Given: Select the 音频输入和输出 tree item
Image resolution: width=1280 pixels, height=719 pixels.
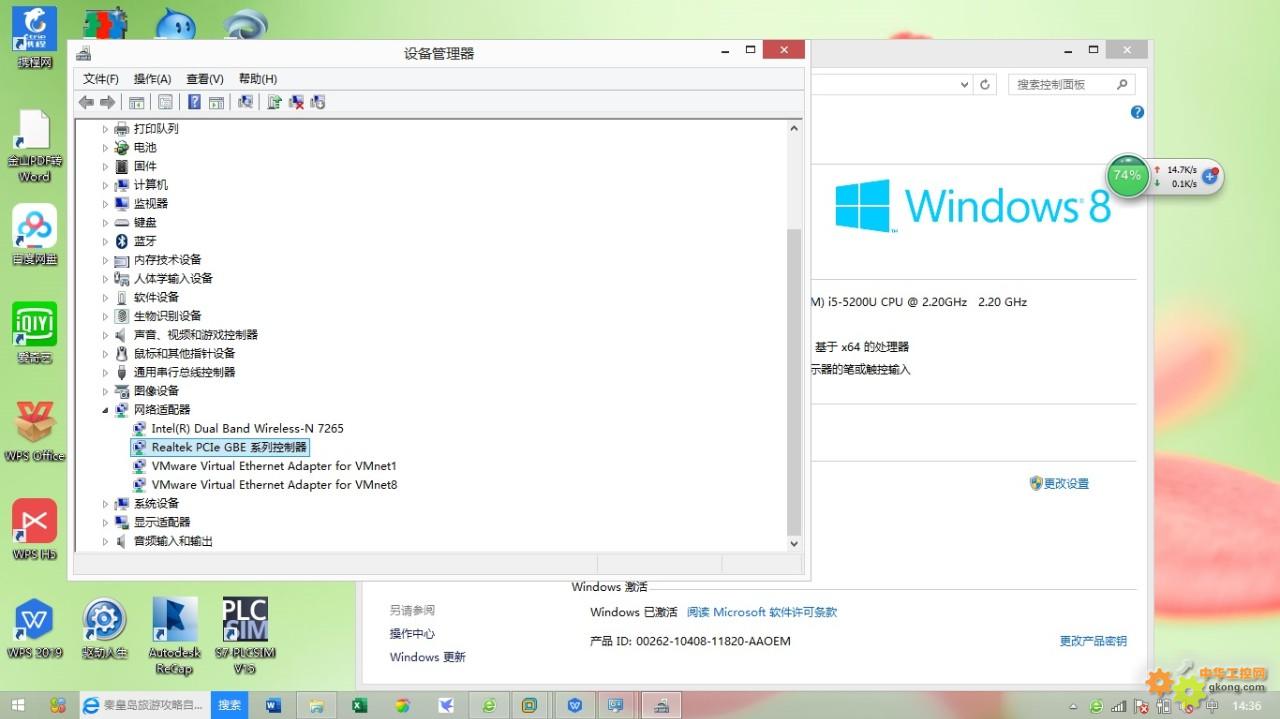Looking at the screenshot, I should pos(173,541).
